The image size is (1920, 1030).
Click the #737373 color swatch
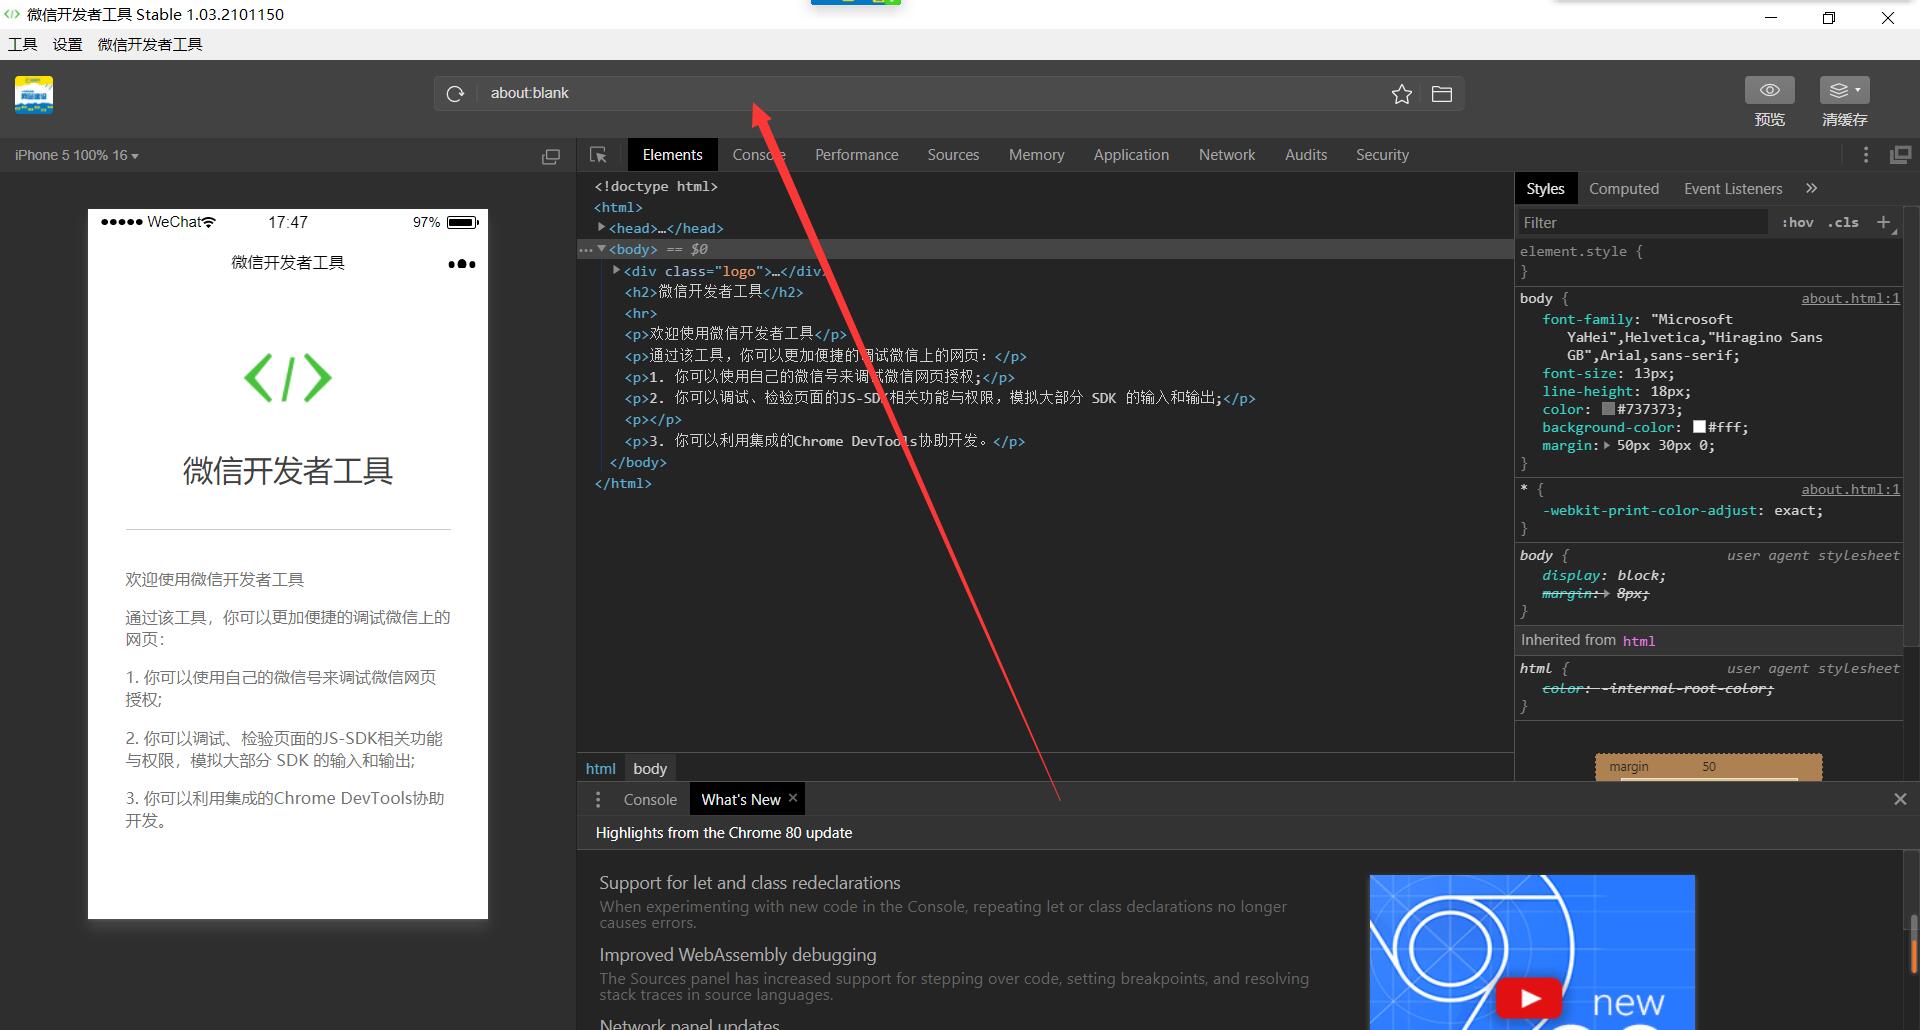[1608, 409]
